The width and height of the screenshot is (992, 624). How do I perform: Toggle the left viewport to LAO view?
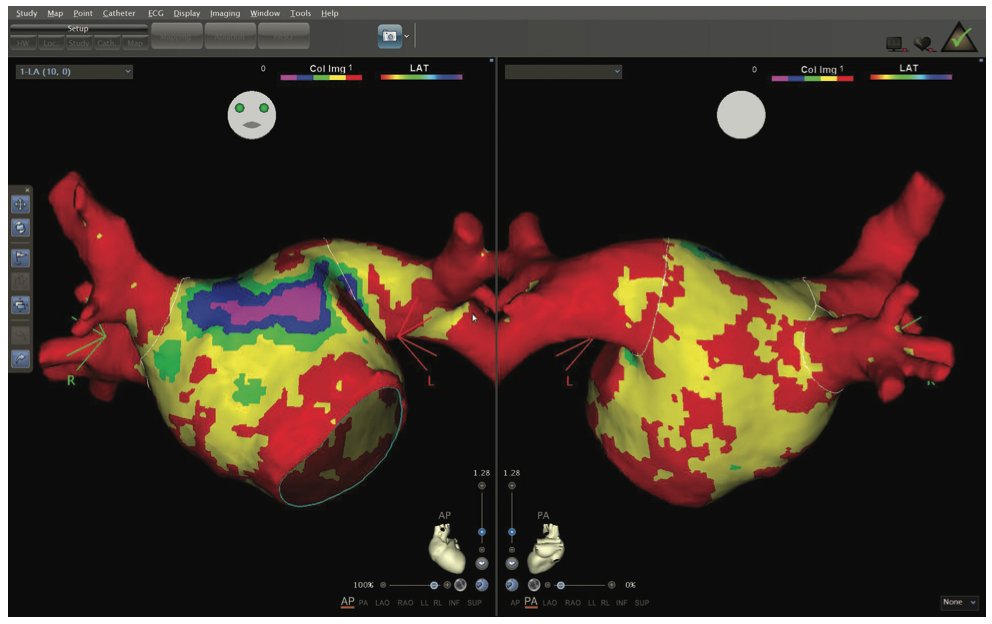[x=383, y=602]
